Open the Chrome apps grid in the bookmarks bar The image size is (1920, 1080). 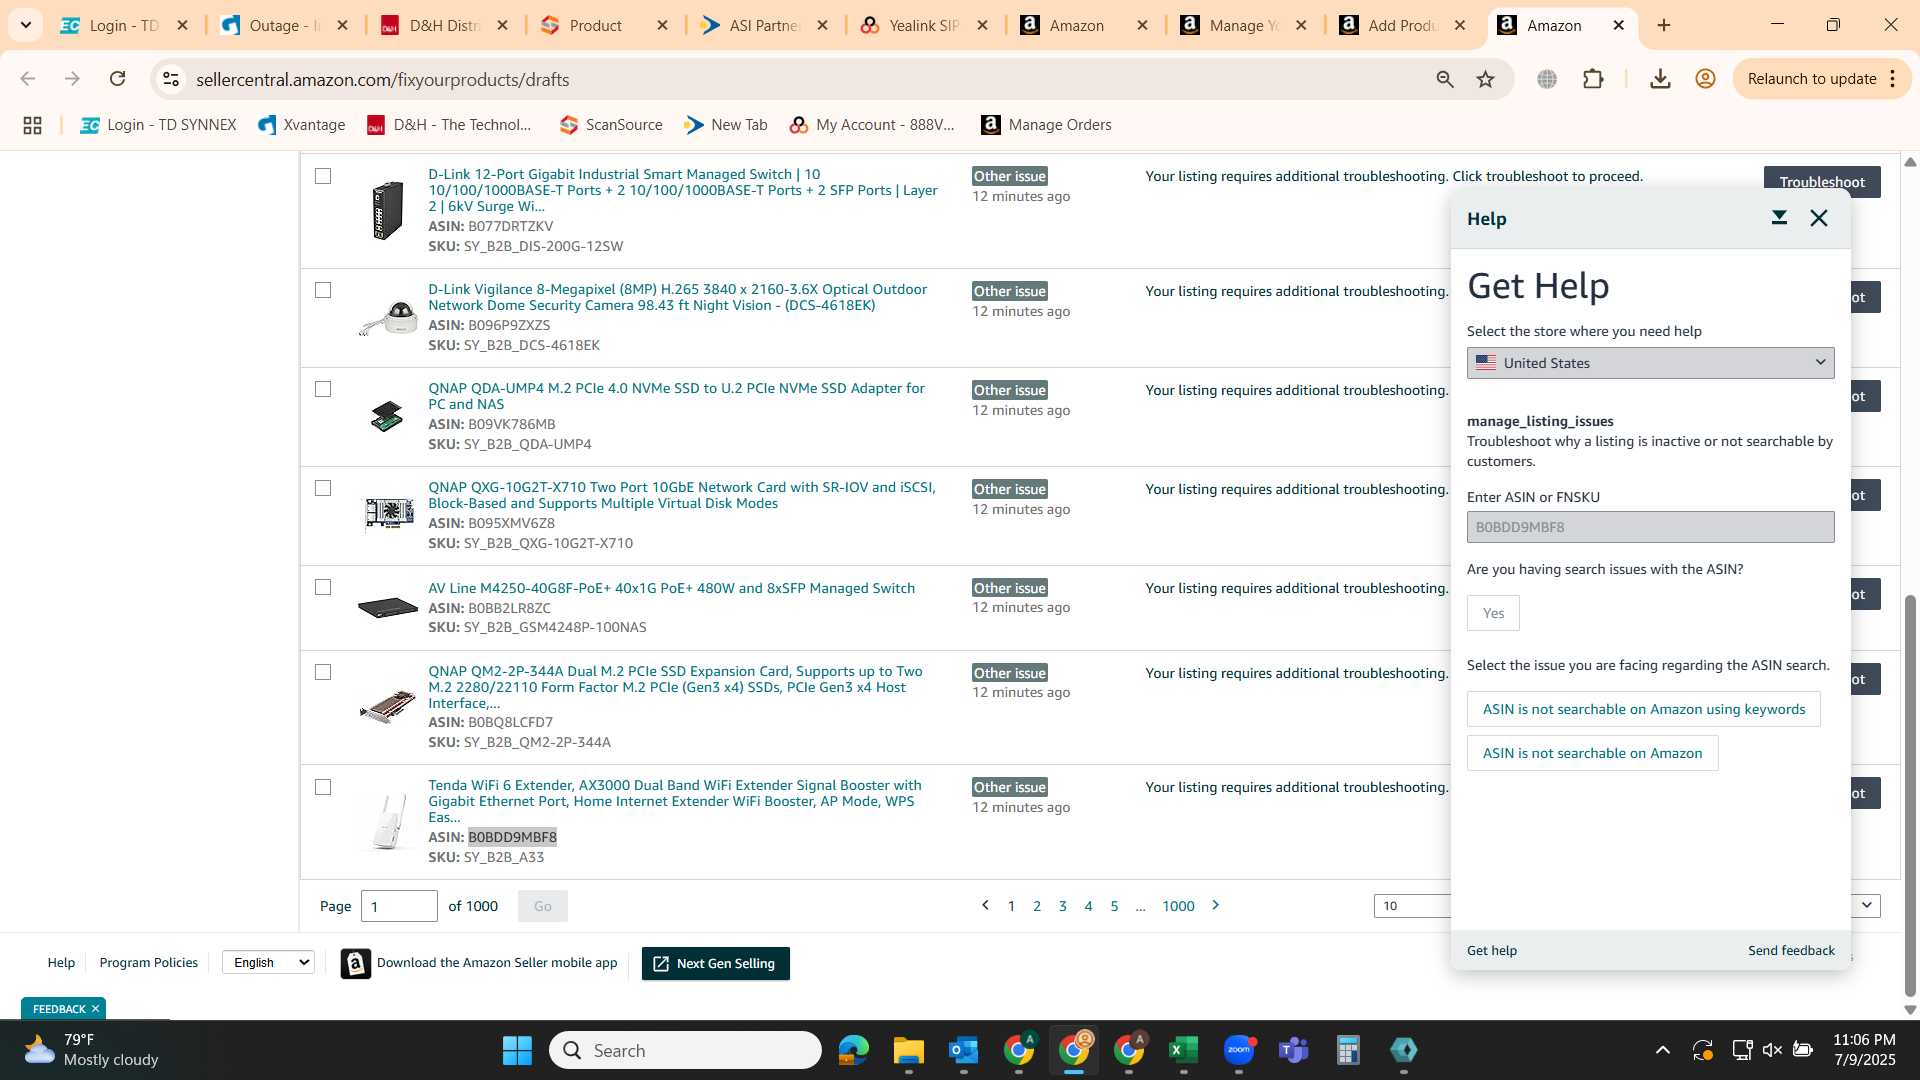click(32, 125)
